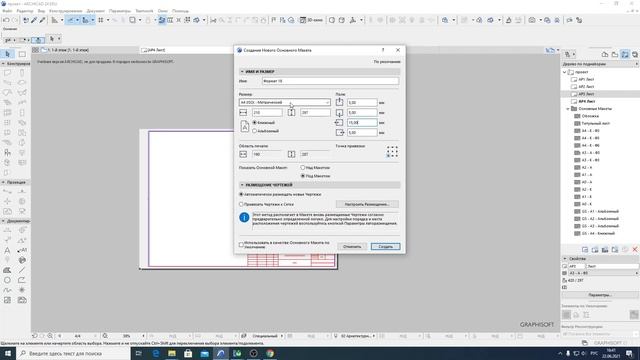Open the Файл menu
This screenshot has height=360, width=640.
(x=7, y=11)
